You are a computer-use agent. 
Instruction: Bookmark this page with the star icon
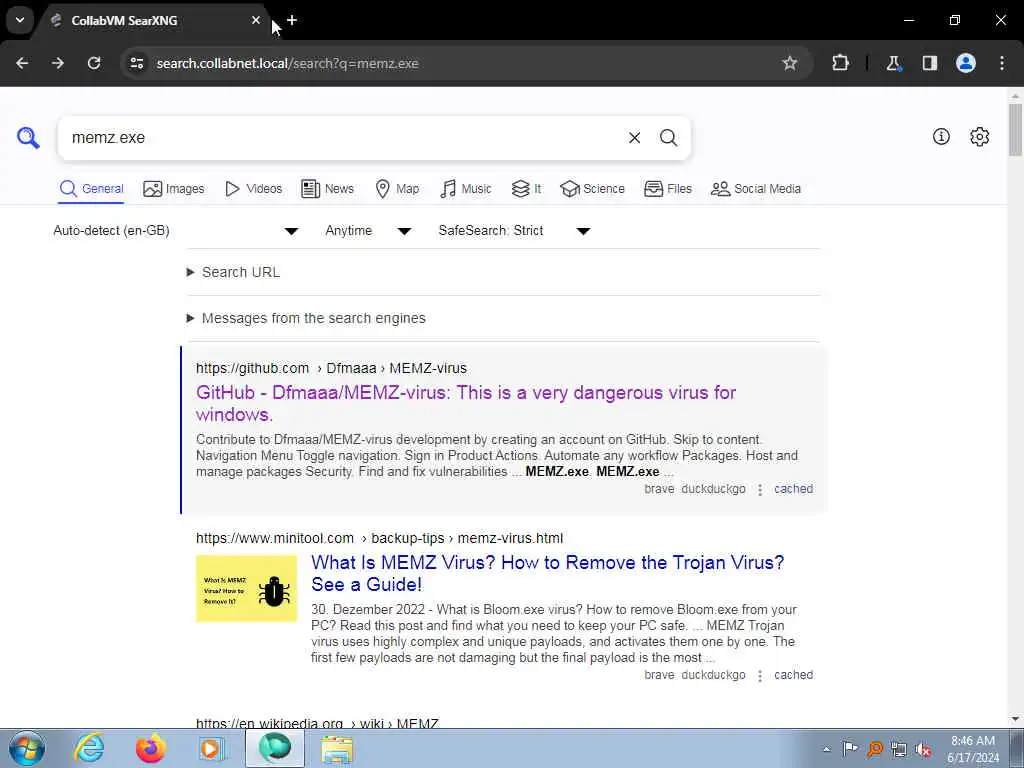pos(790,63)
